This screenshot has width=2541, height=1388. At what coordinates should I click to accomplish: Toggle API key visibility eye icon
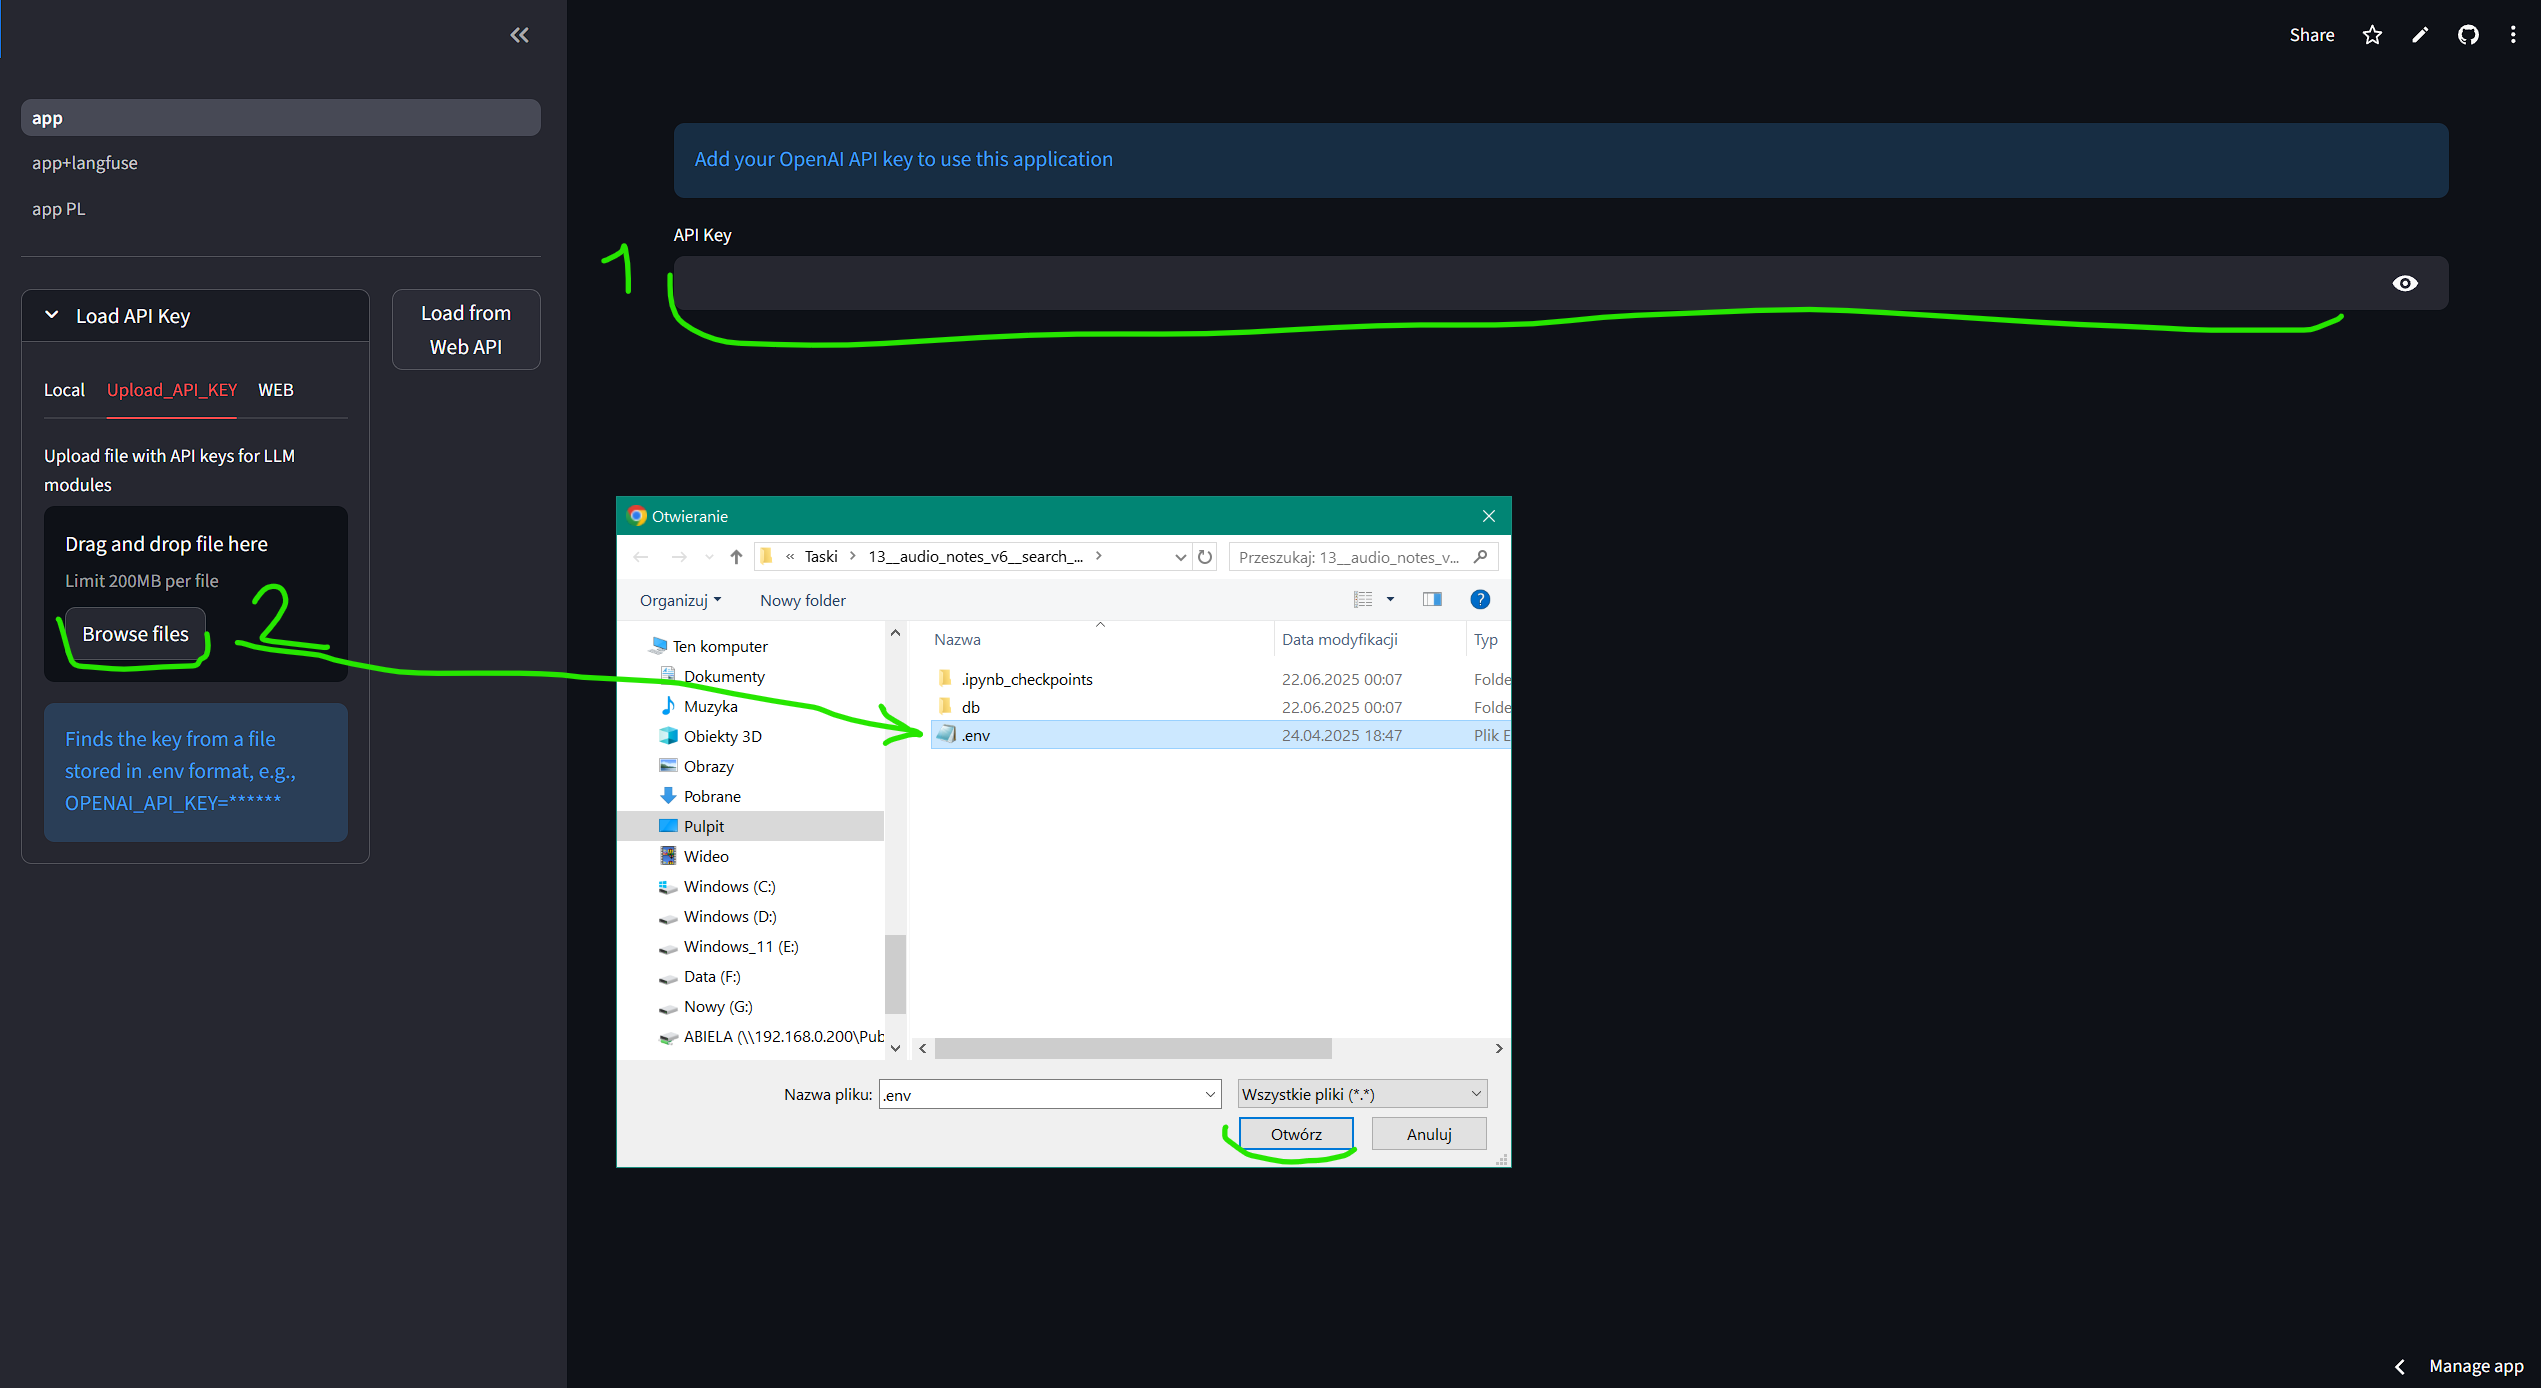tap(2405, 283)
